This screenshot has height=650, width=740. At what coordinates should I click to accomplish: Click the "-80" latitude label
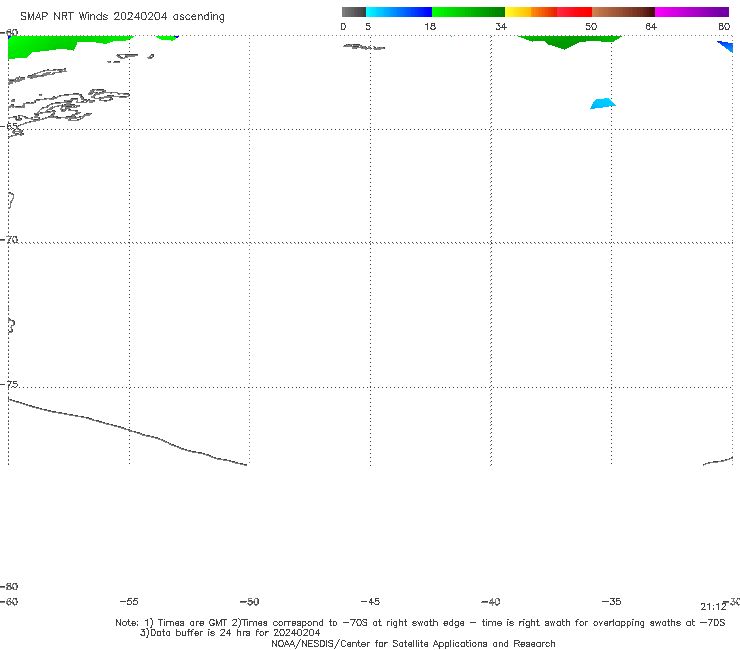[x=9, y=586]
